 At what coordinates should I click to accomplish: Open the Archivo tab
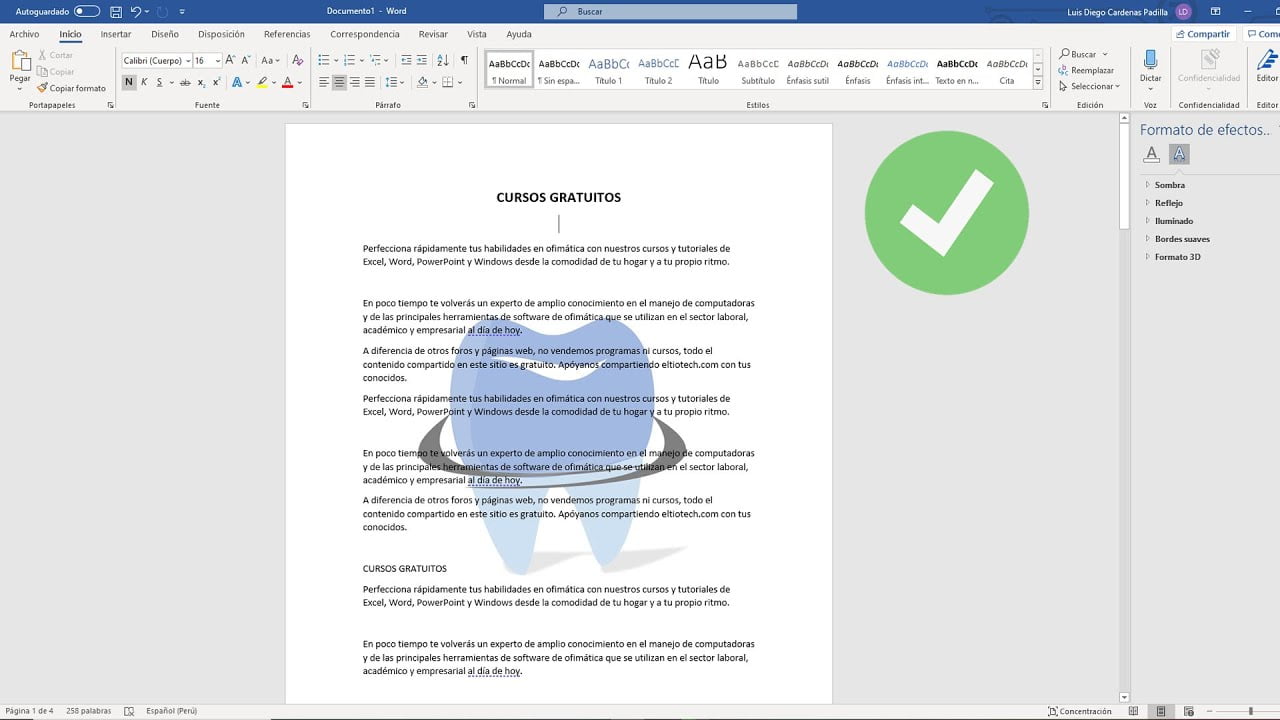pos(24,34)
